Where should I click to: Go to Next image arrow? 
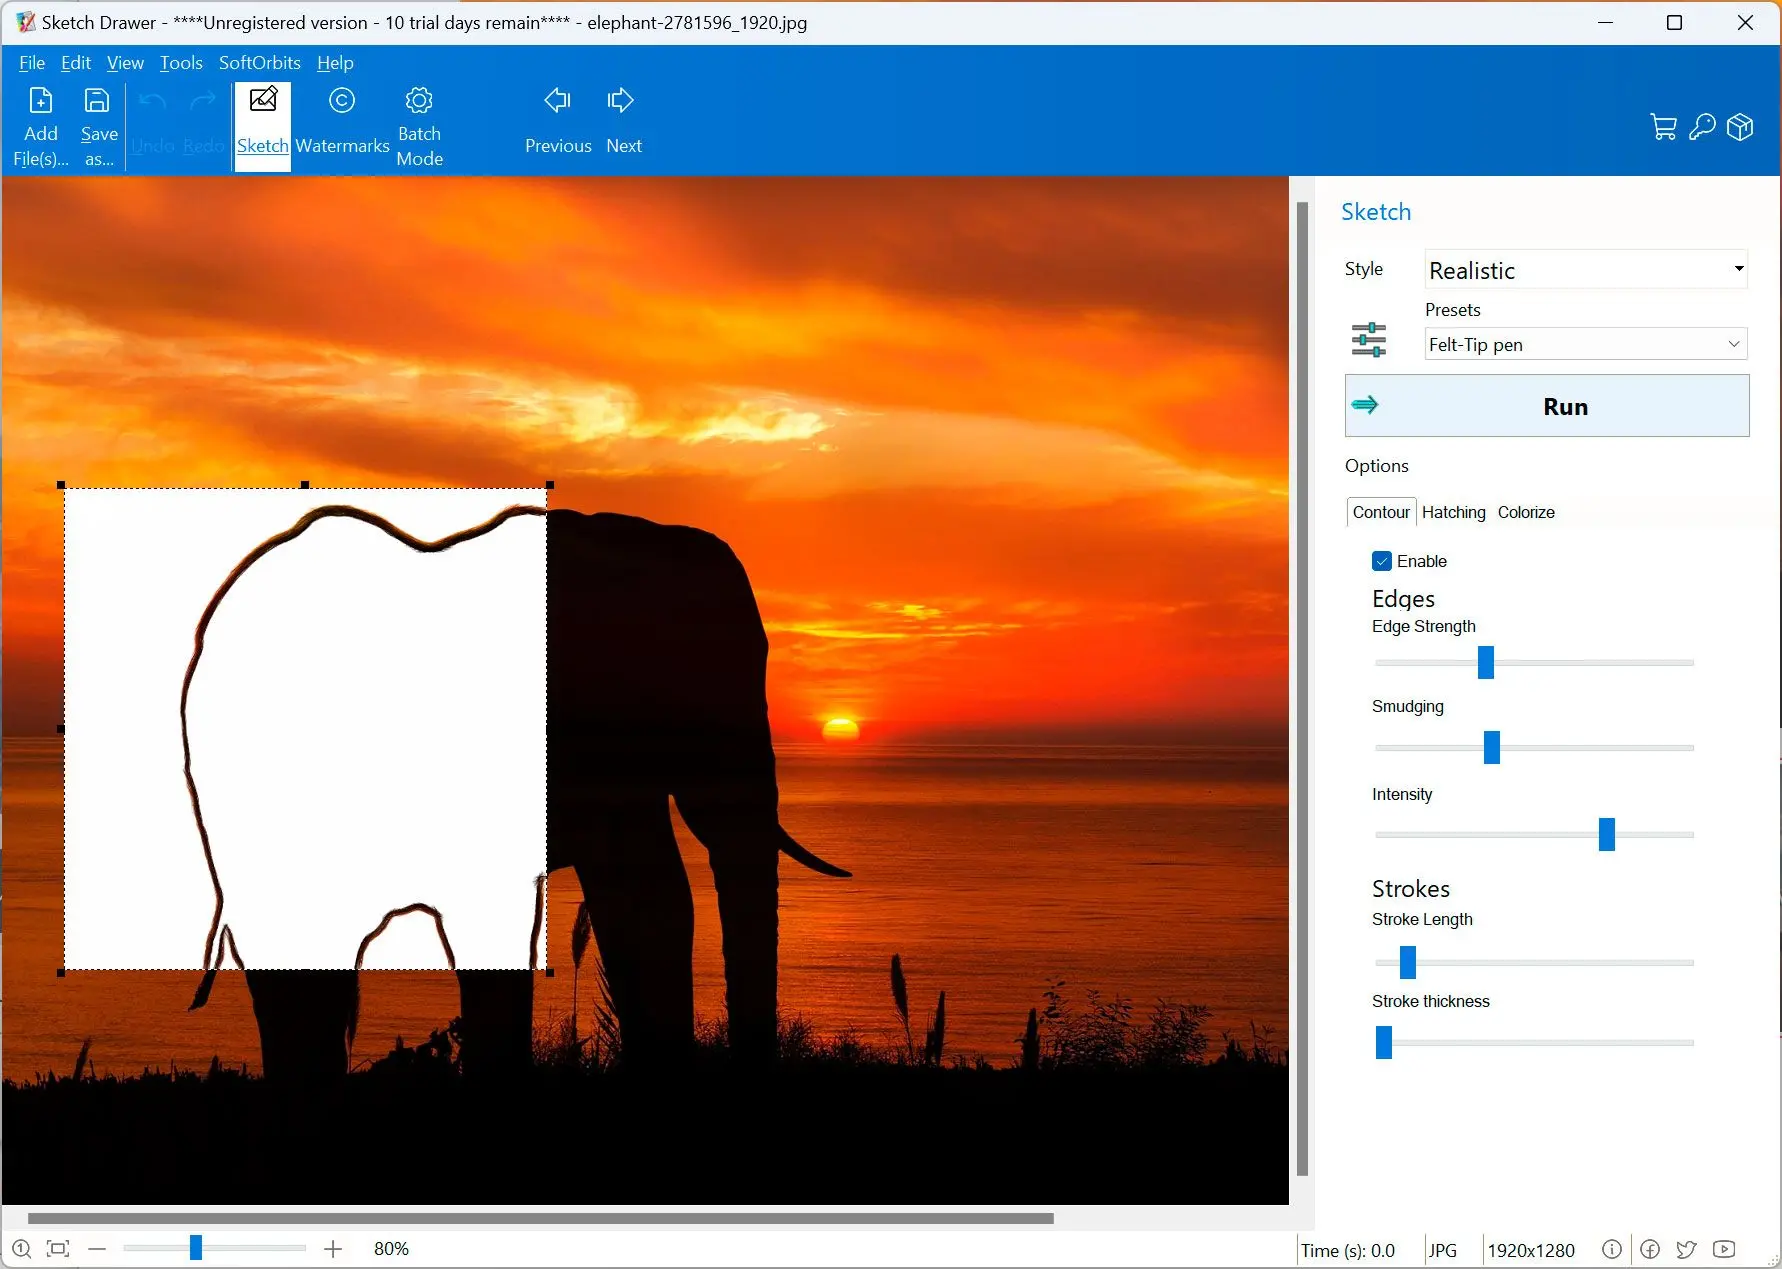(x=621, y=100)
